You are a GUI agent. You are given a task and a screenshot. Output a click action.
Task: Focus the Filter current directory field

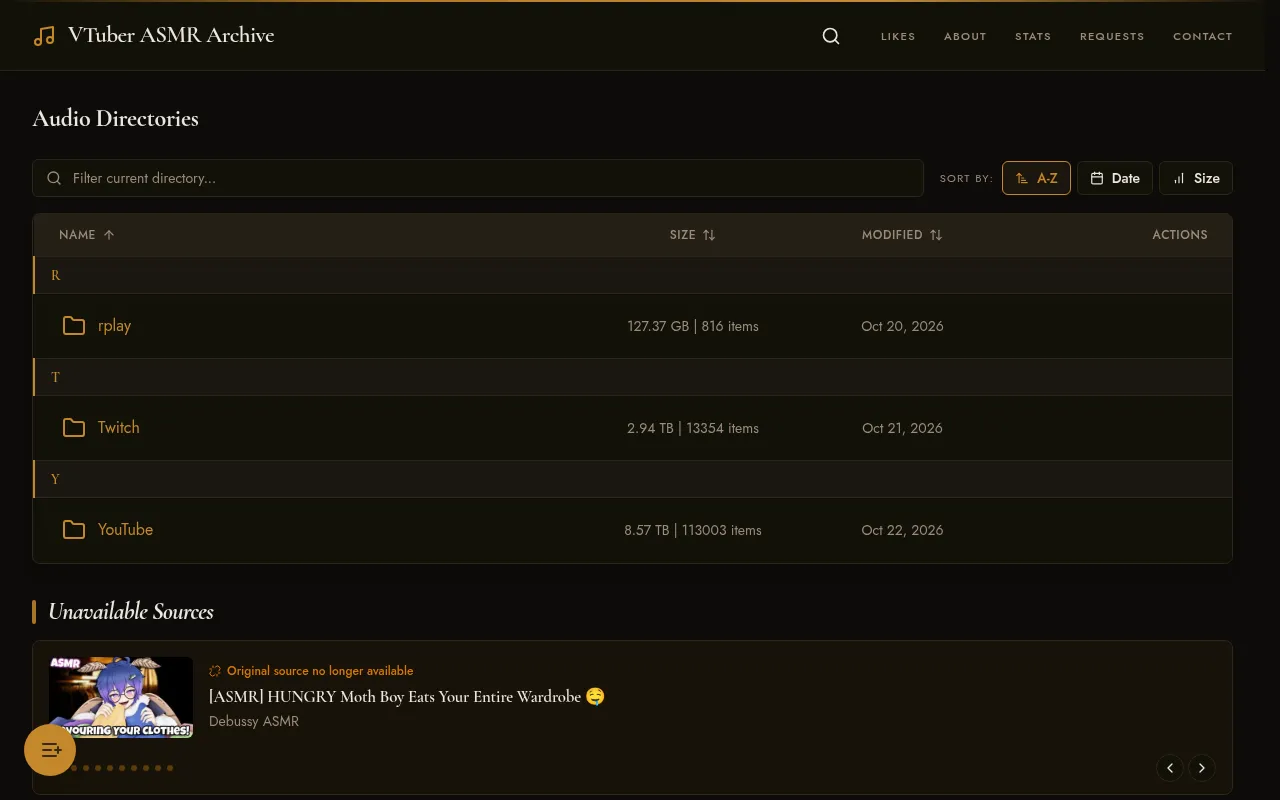click(478, 178)
